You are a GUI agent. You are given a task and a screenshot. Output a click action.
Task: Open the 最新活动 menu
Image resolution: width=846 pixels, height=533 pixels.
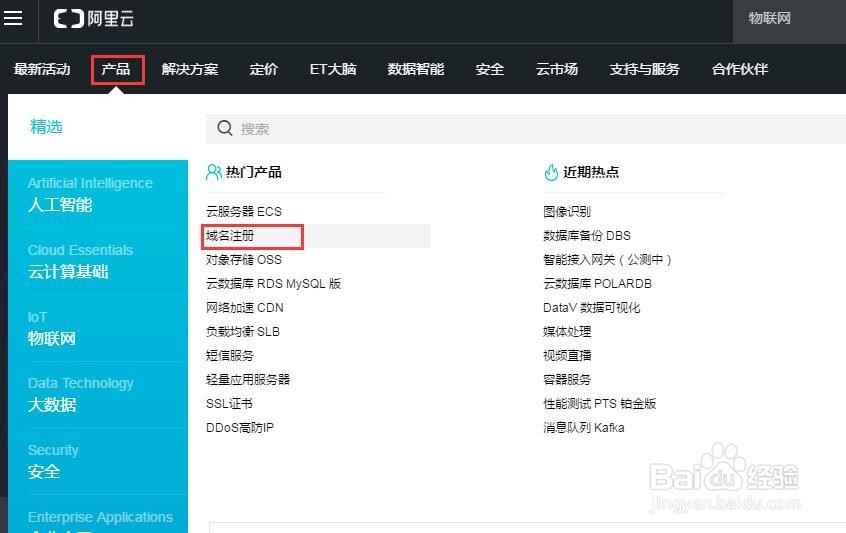click(42, 69)
